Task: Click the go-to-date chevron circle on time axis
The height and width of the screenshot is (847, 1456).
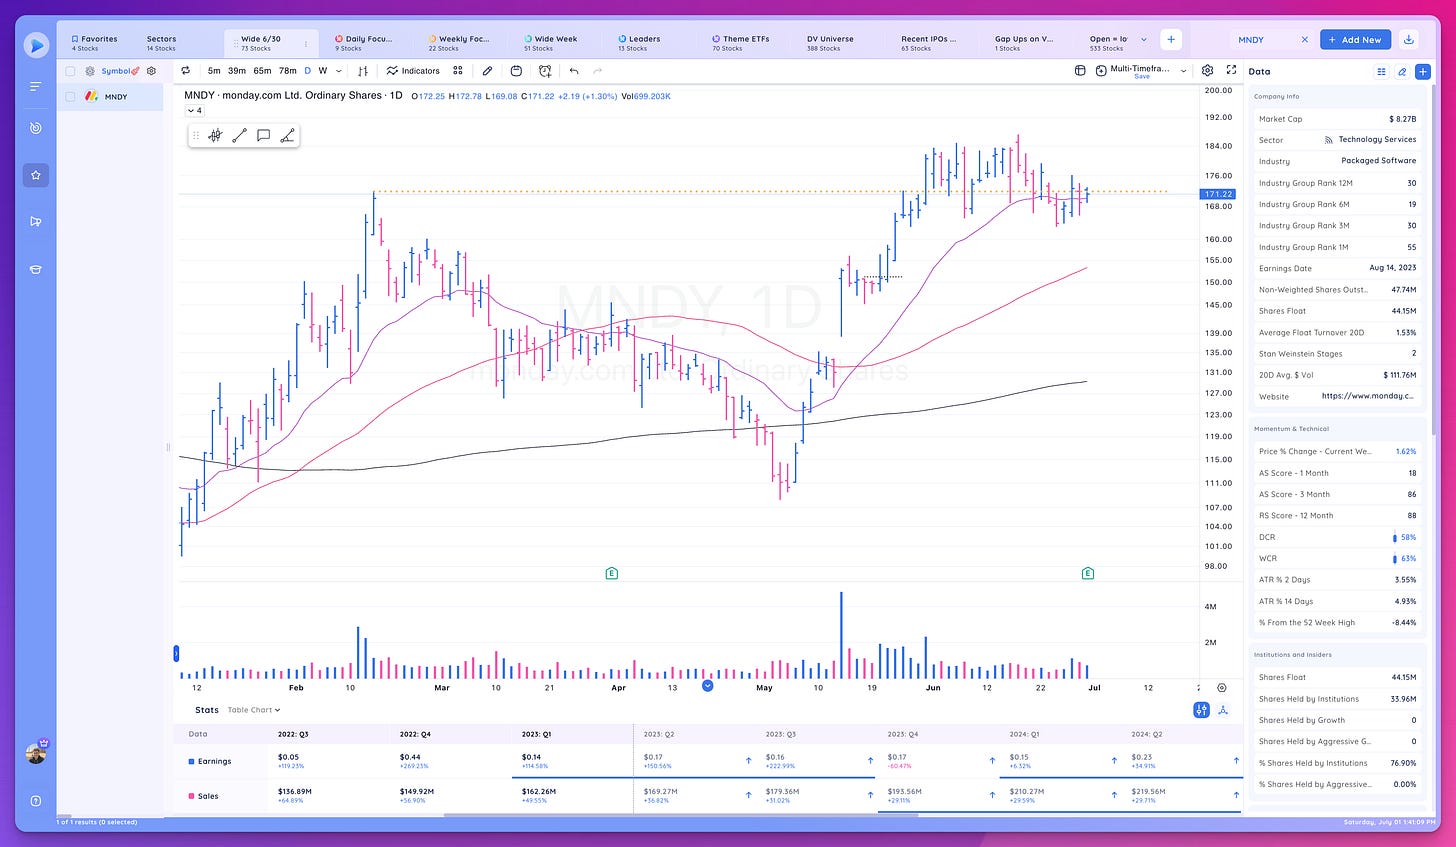Action: [x=708, y=686]
